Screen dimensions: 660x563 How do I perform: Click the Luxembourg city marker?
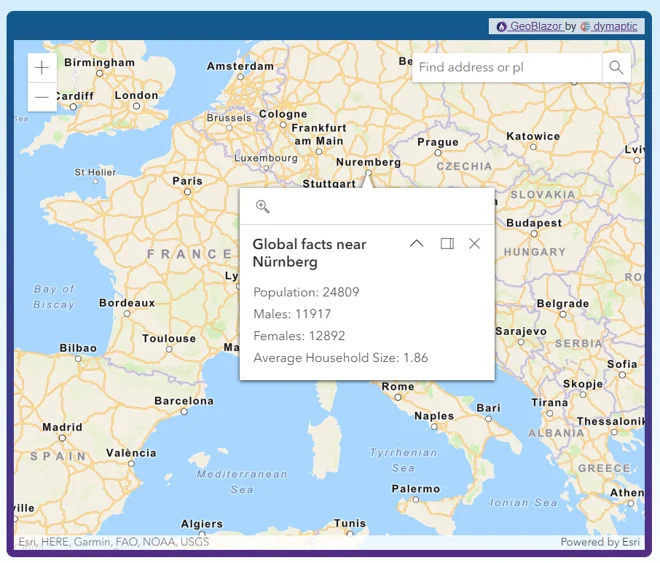tap(266, 168)
